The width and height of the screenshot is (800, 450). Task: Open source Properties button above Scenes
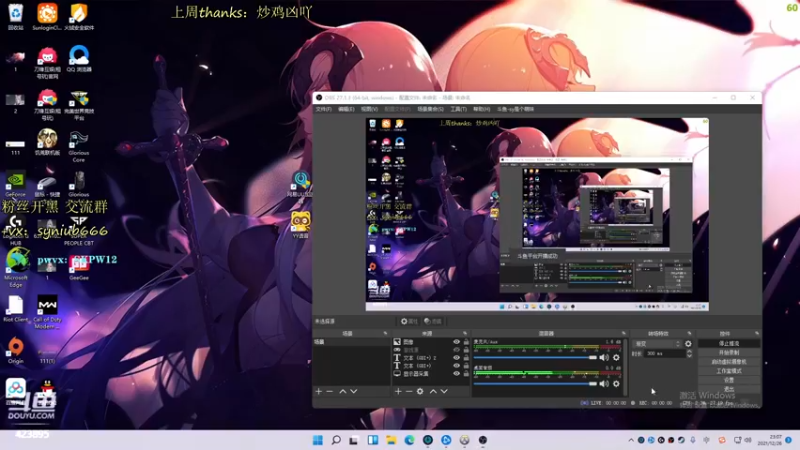[x=409, y=321]
